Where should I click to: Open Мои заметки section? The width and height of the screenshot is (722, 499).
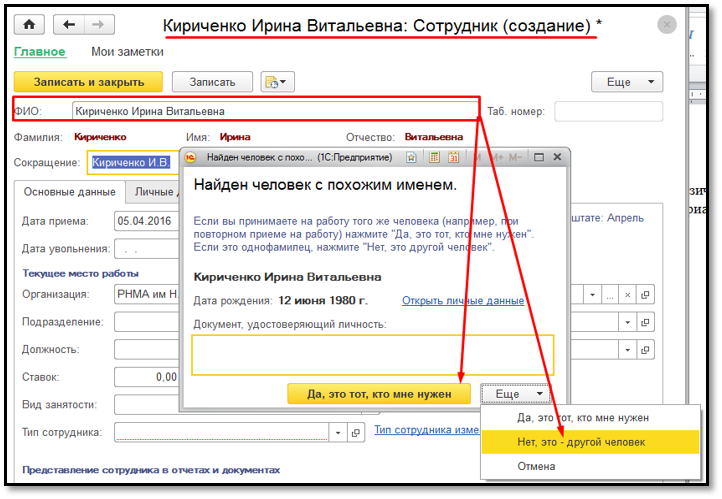click(127, 52)
